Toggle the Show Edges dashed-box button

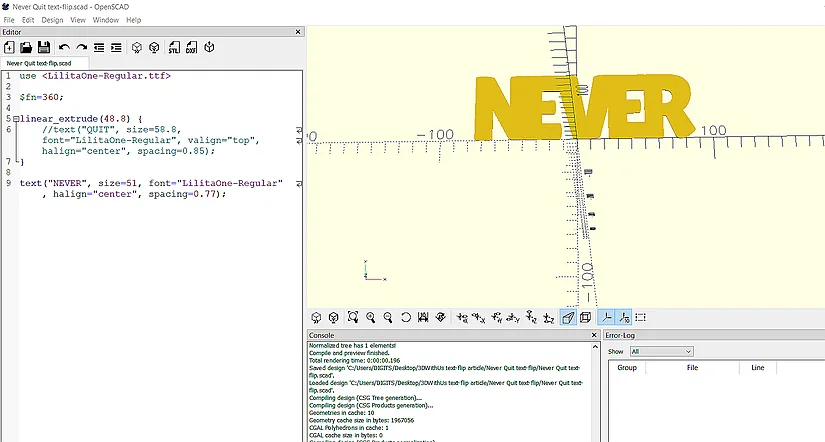point(641,317)
